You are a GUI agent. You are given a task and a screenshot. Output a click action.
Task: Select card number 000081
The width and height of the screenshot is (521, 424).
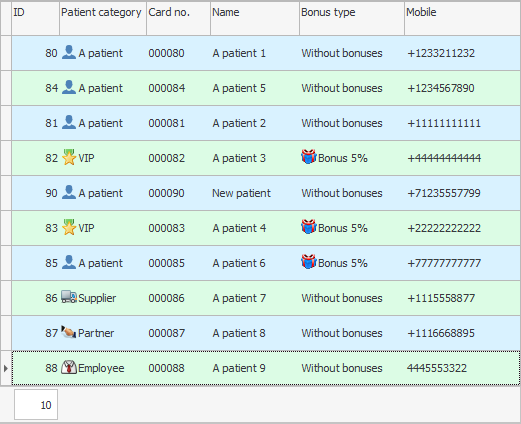[x=166, y=123]
